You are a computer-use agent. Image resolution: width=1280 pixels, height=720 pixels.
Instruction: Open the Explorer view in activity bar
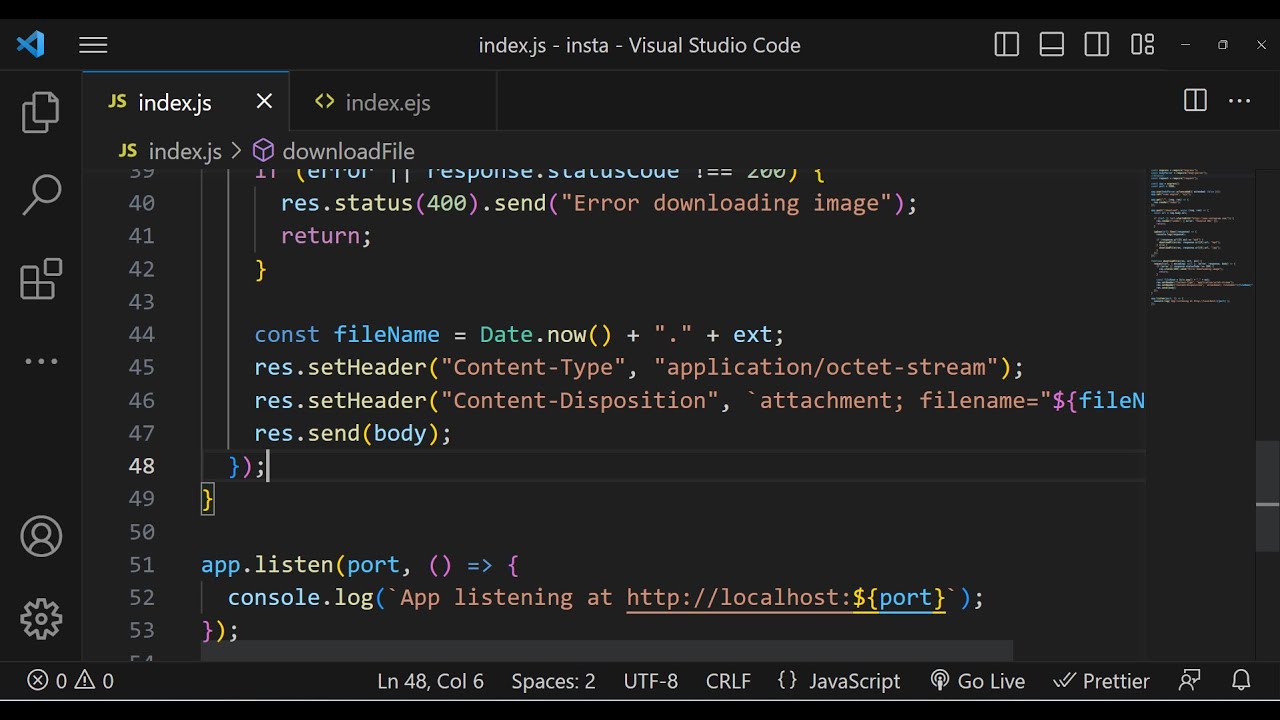(41, 112)
